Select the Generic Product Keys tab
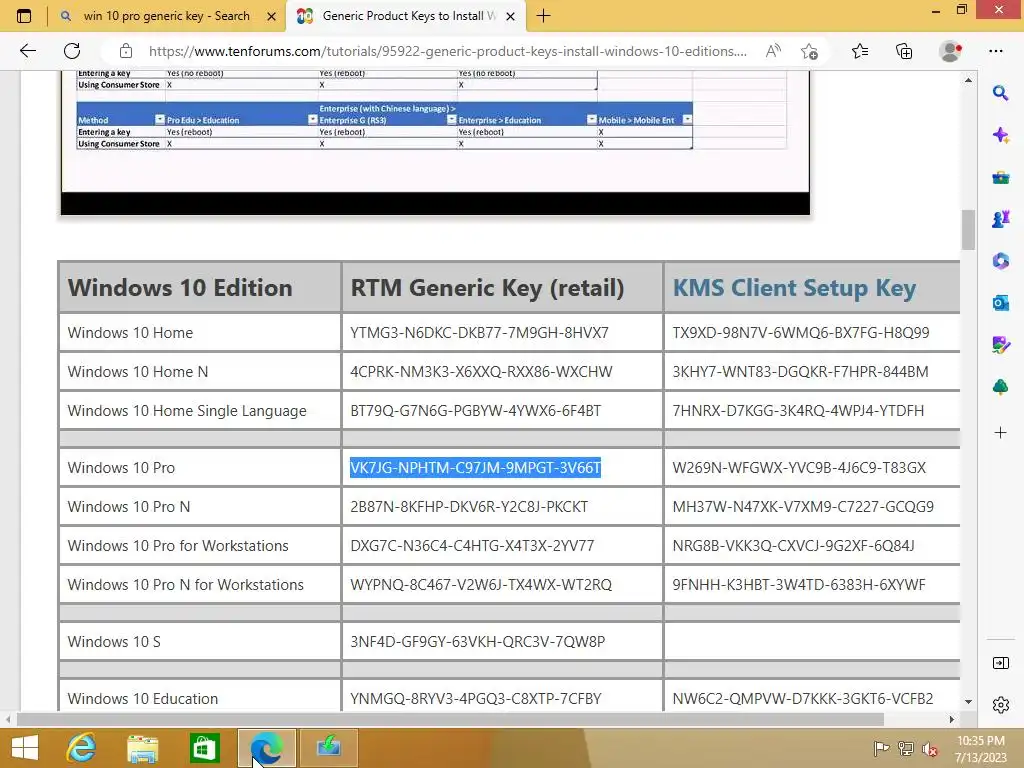Viewport: 1024px width, 768px height. pos(405,16)
